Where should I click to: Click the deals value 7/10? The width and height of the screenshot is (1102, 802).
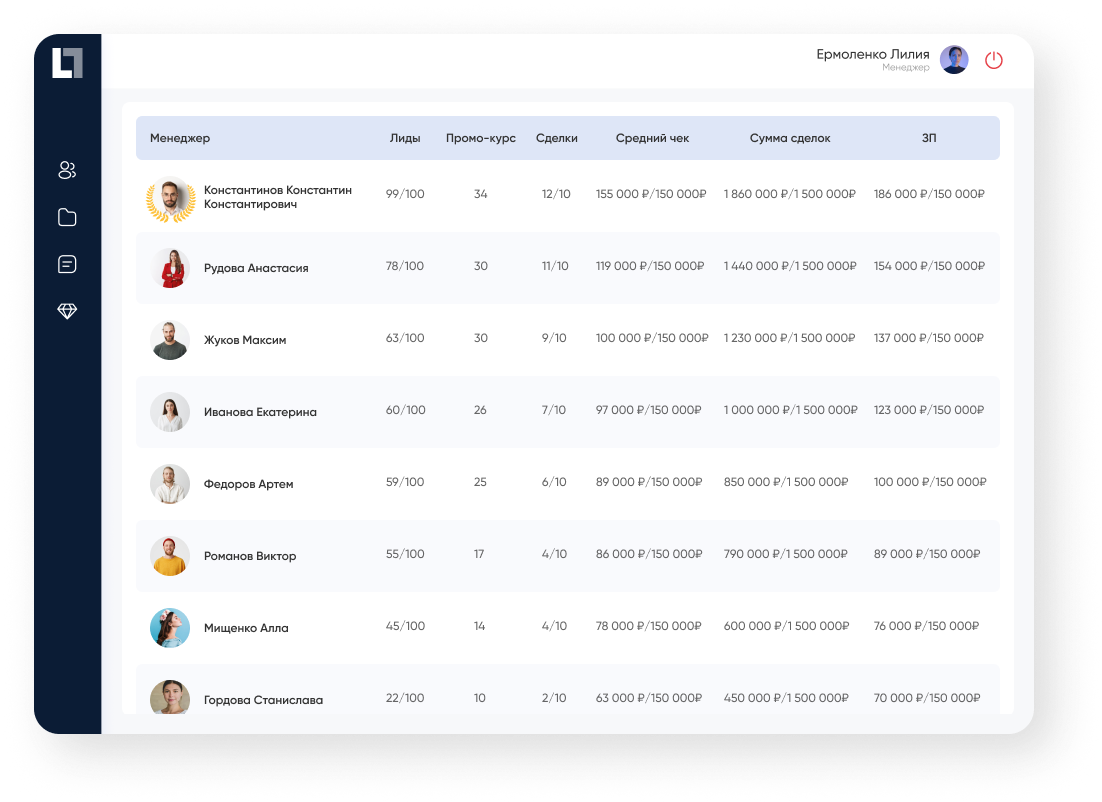click(x=554, y=410)
